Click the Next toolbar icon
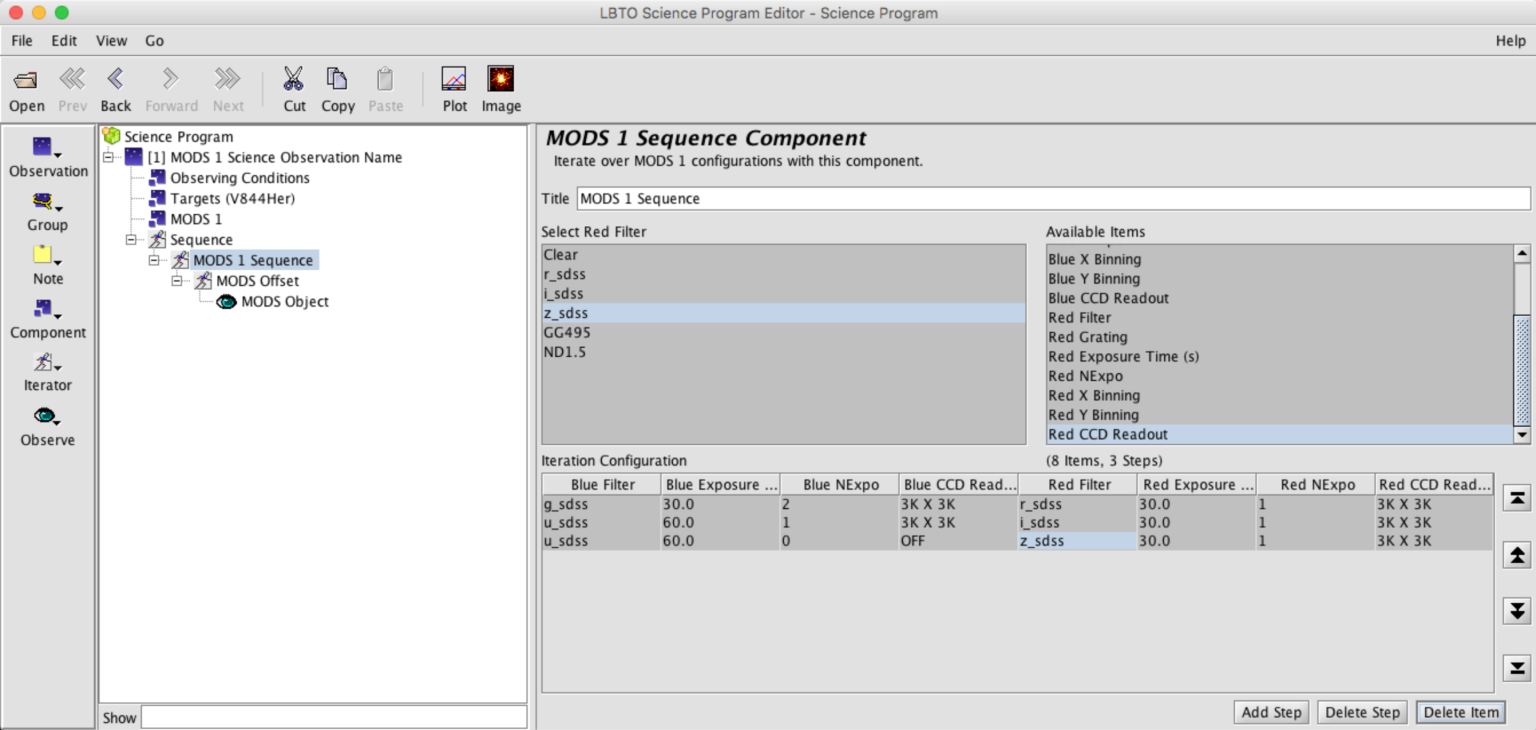Screen dimensions: 1536x730 pos(228,79)
